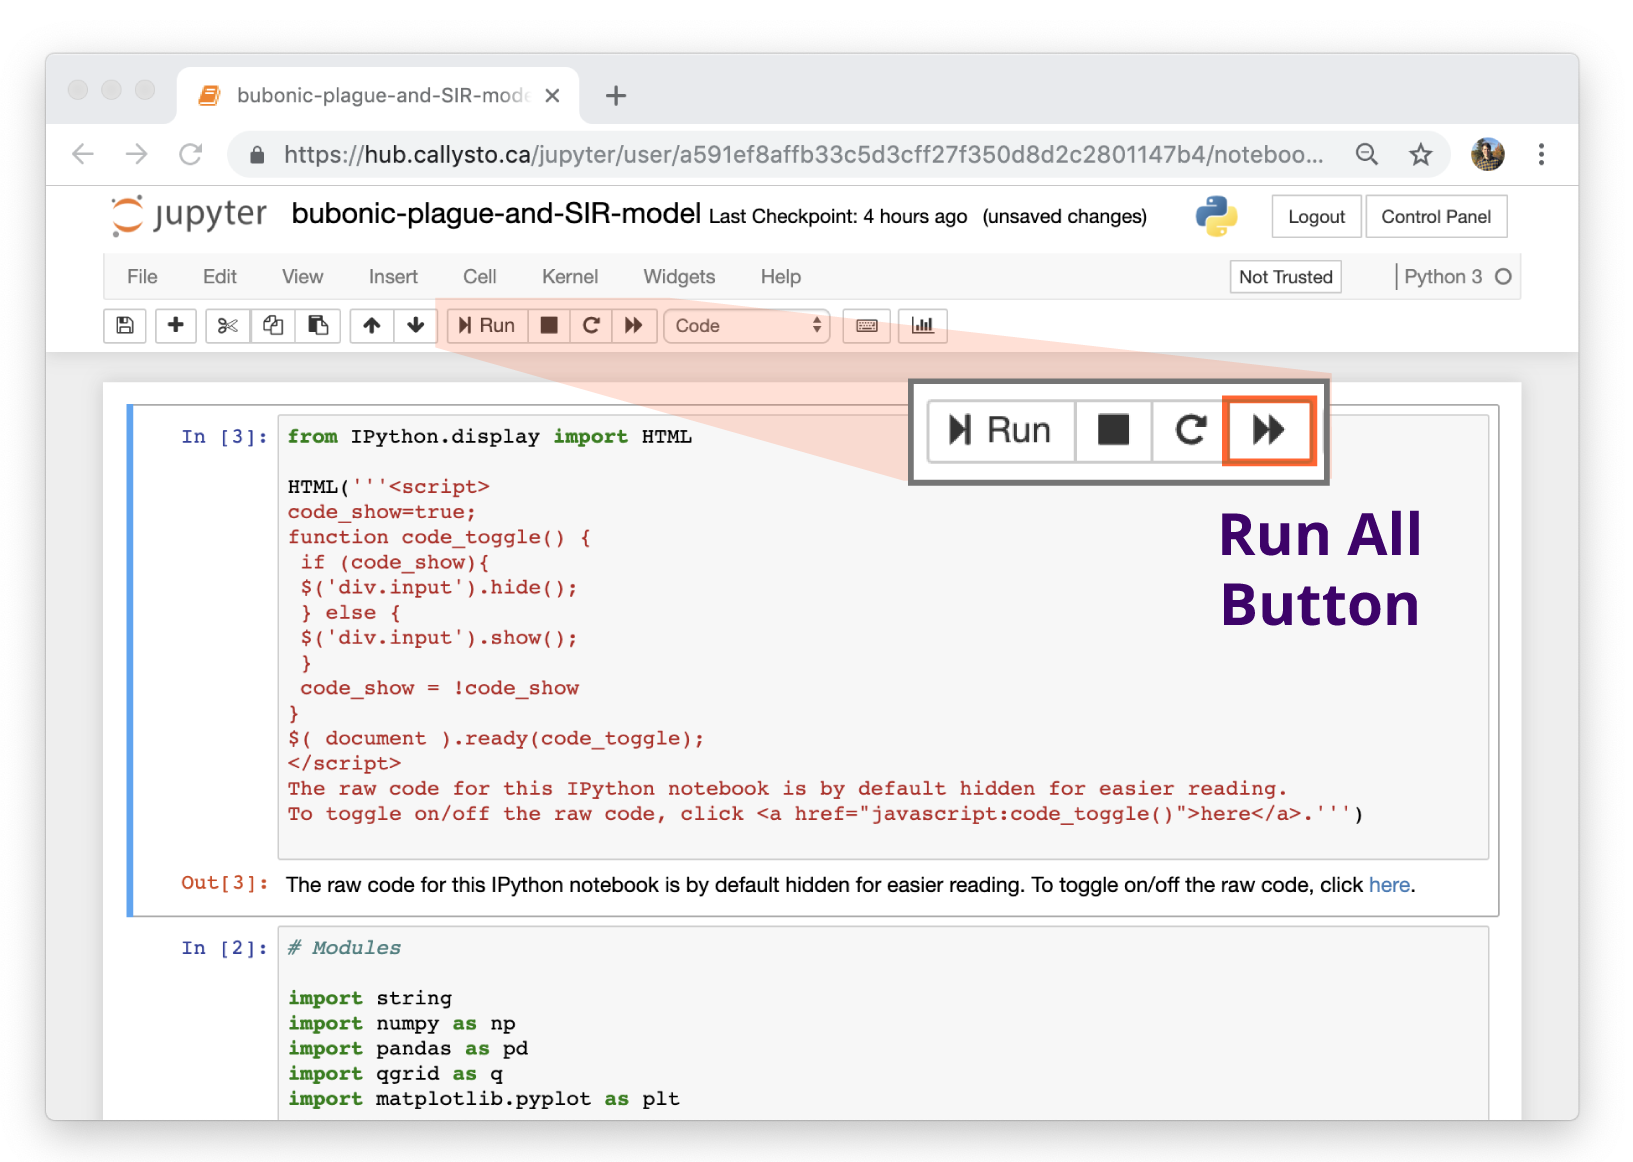
Task: Move selected cell down arrow
Action: [416, 326]
